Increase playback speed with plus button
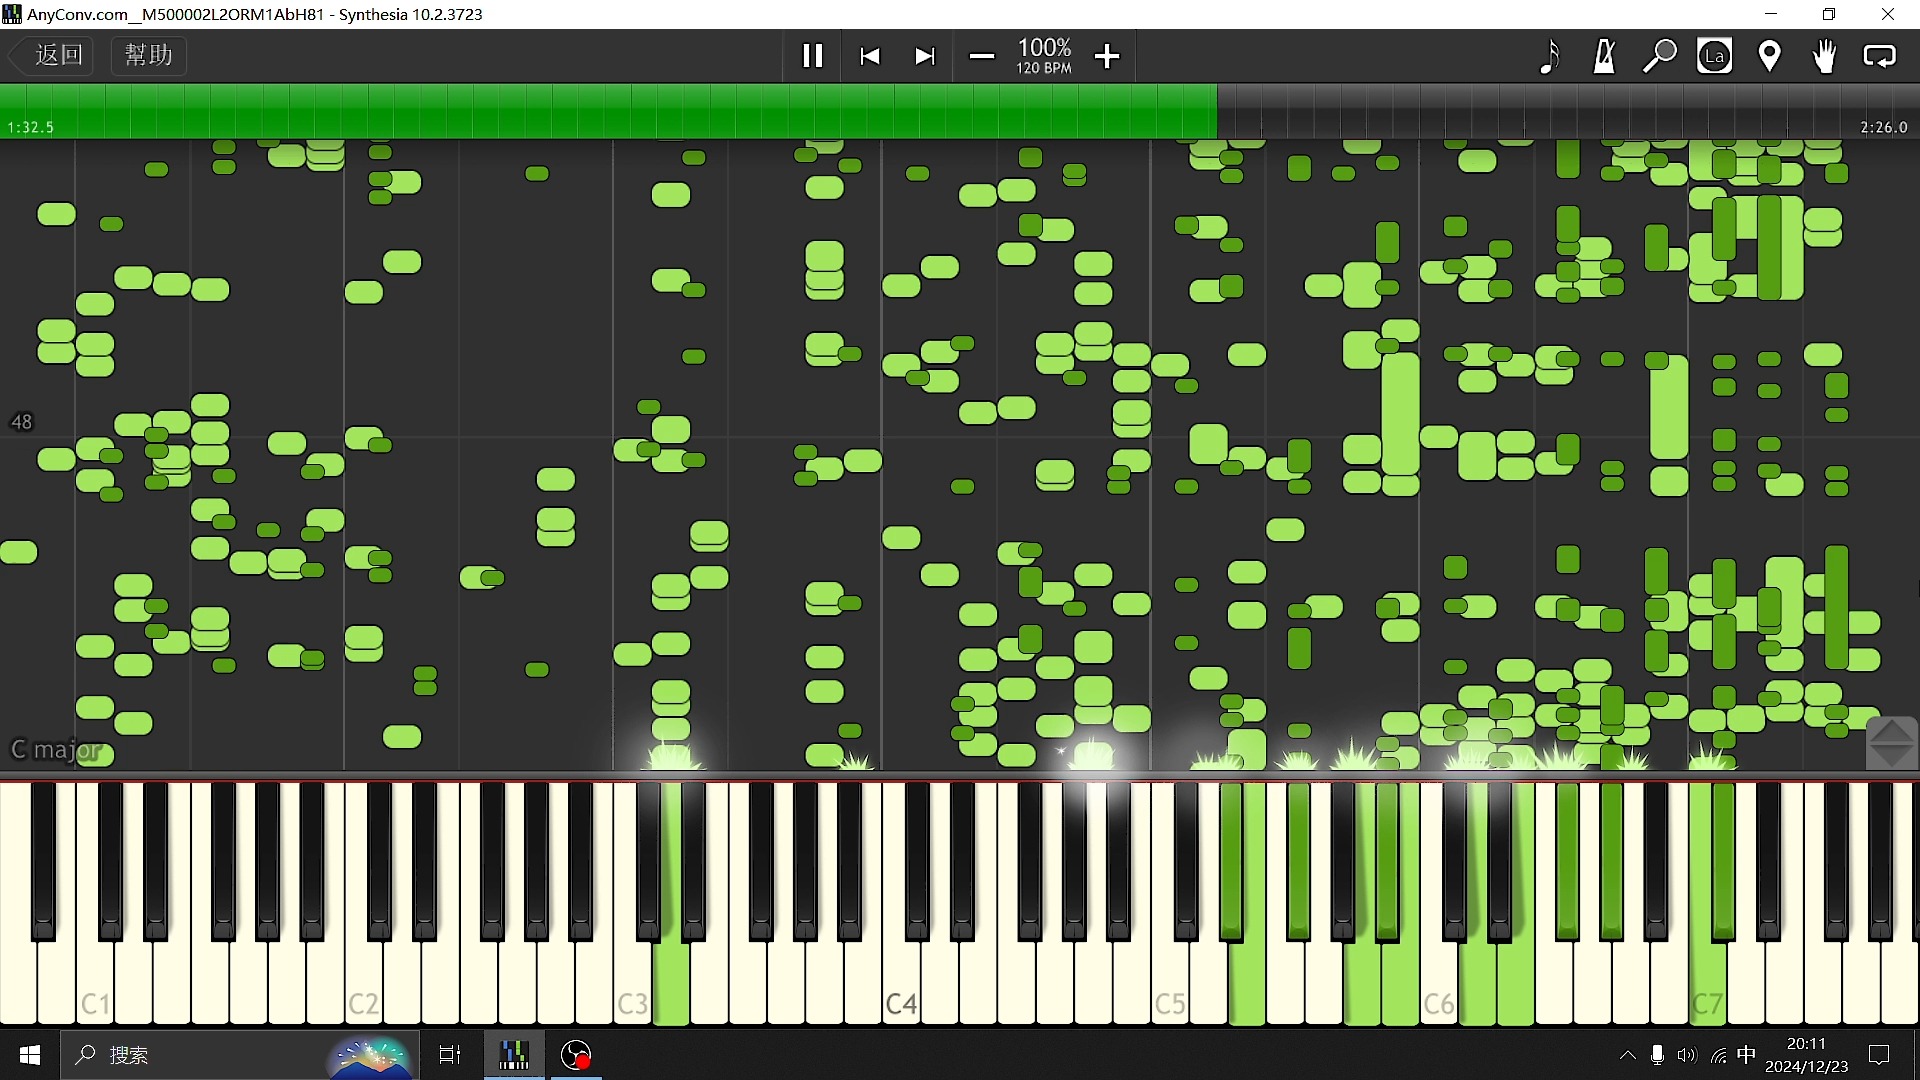The image size is (1920, 1080). [1107, 56]
